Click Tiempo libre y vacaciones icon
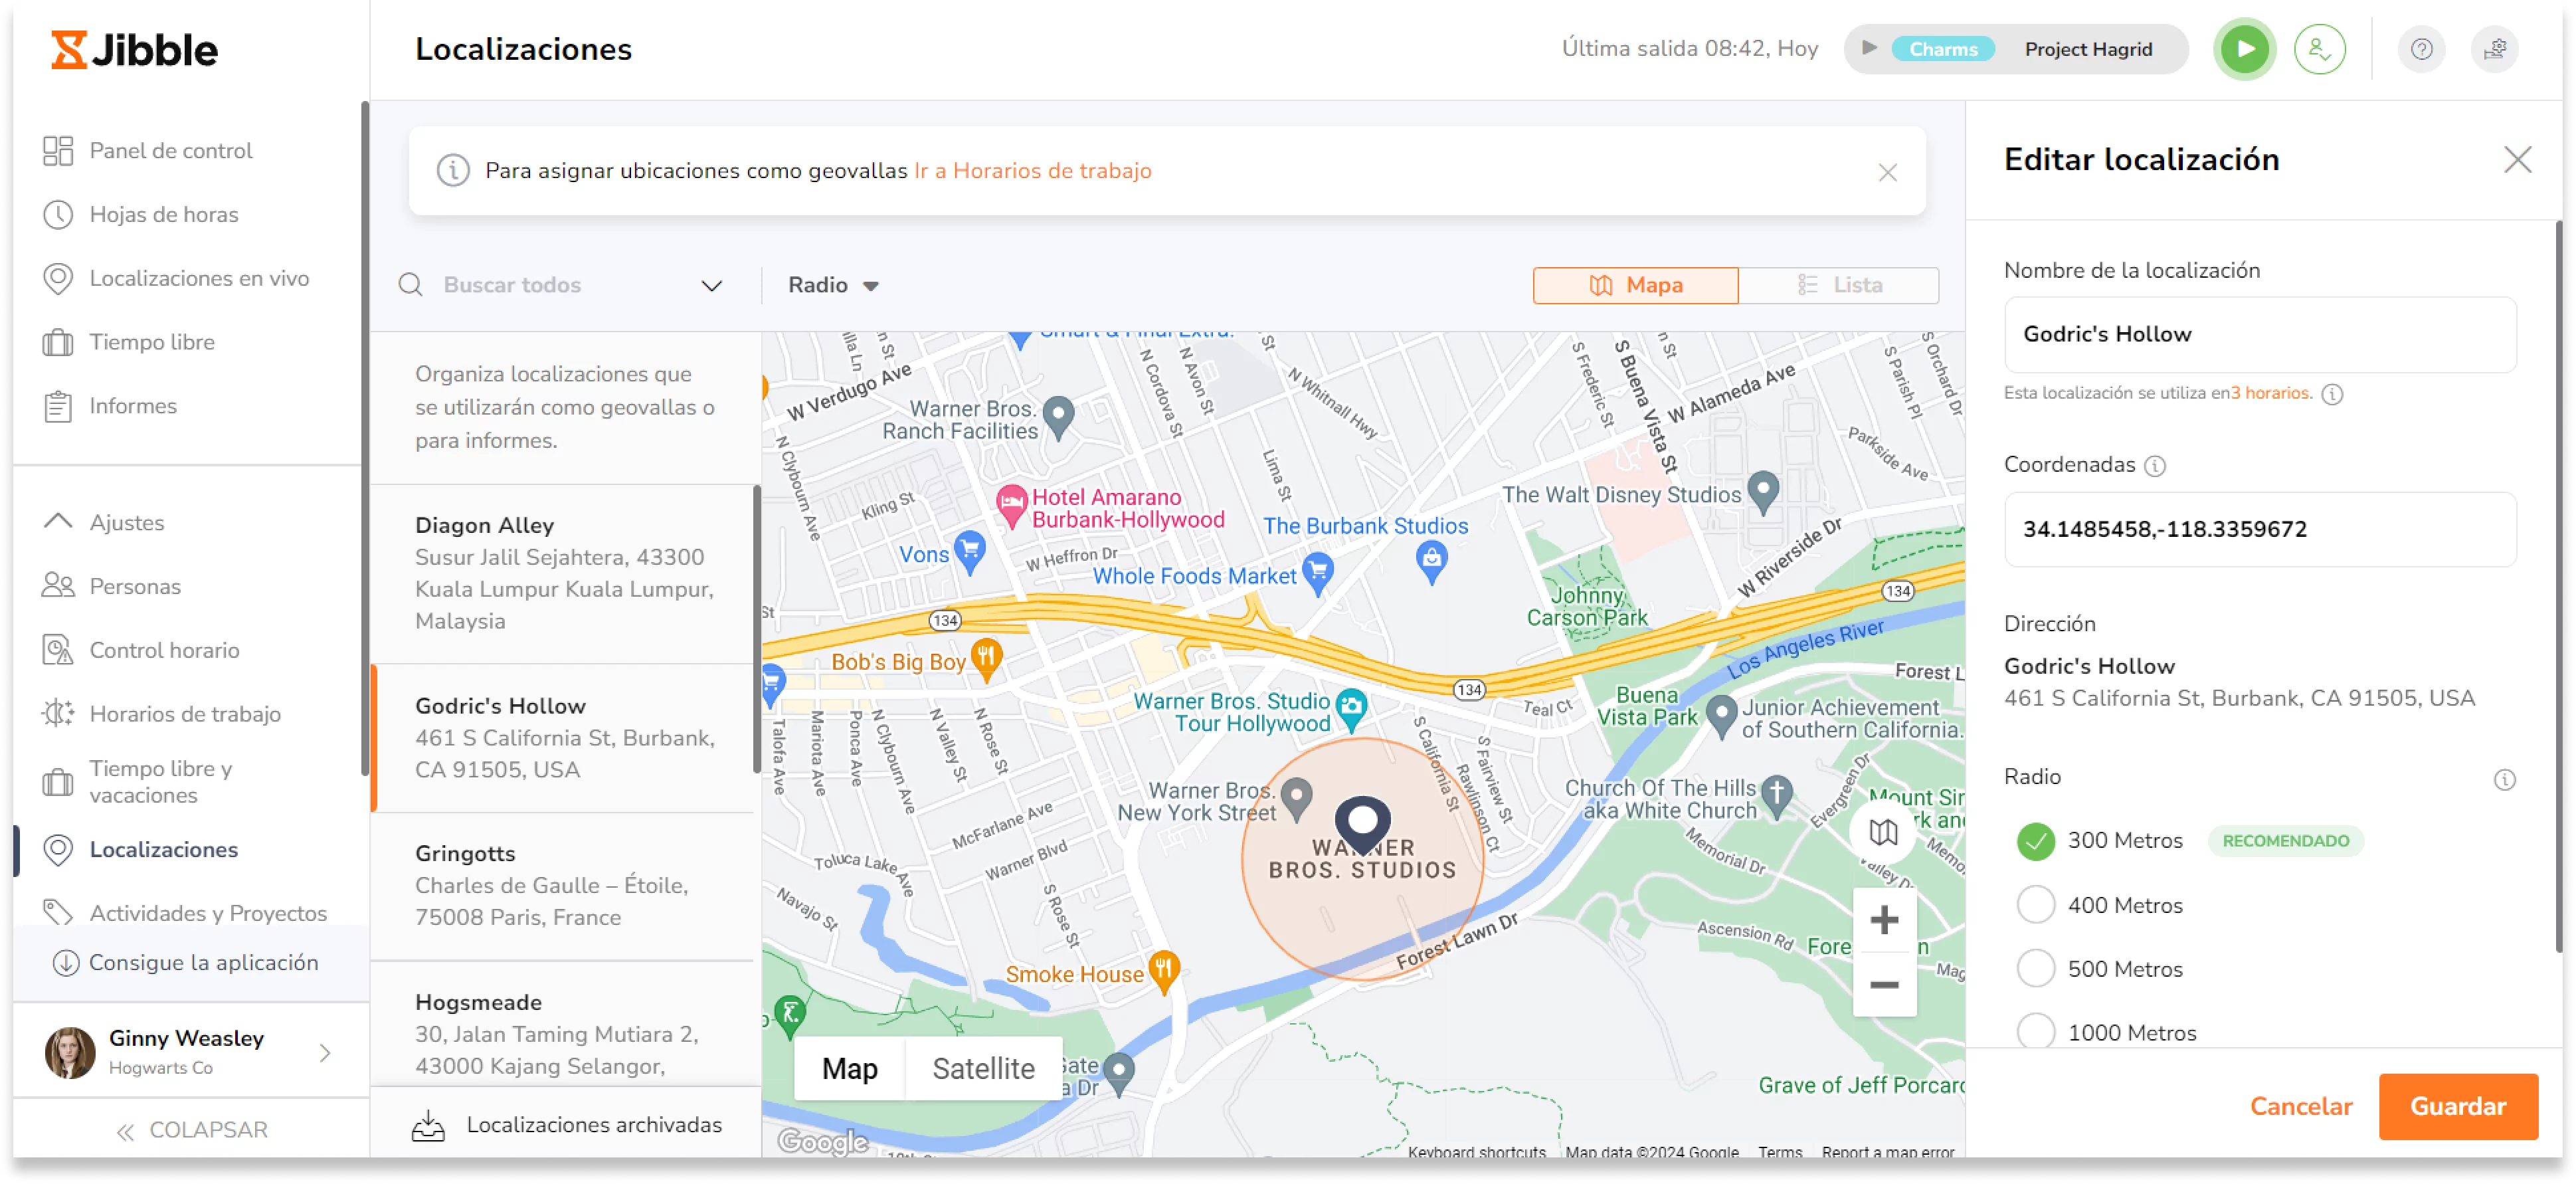2576x1184 pixels. coord(58,782)
